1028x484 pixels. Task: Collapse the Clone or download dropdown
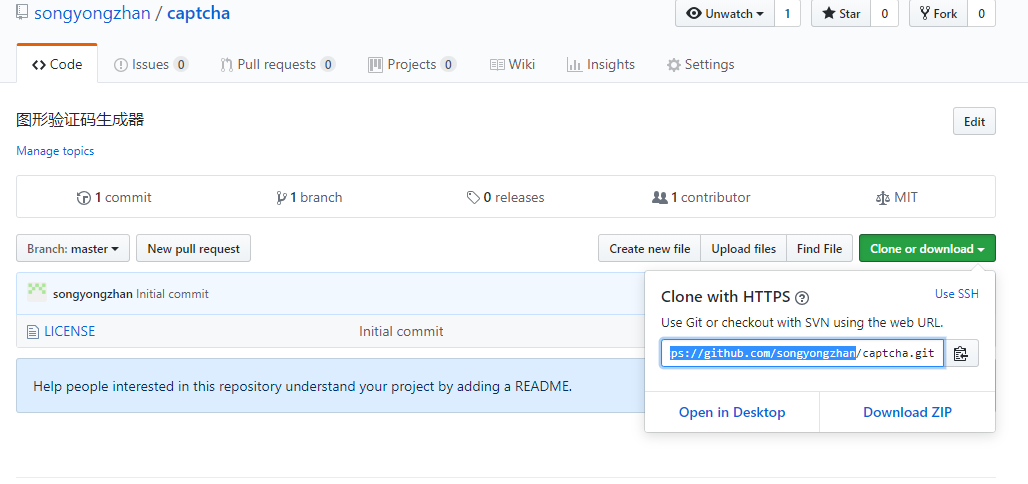click(926, 249)
